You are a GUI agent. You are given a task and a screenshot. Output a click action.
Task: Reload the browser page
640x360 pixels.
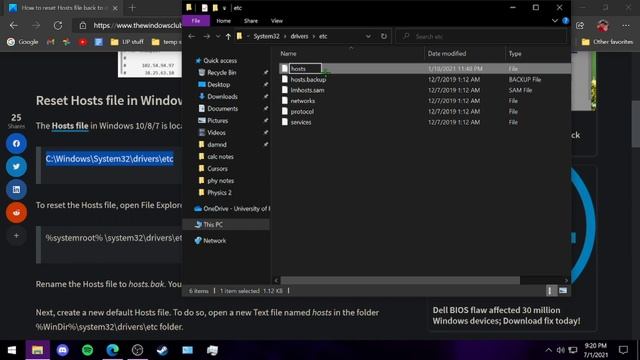coord(58,25)
